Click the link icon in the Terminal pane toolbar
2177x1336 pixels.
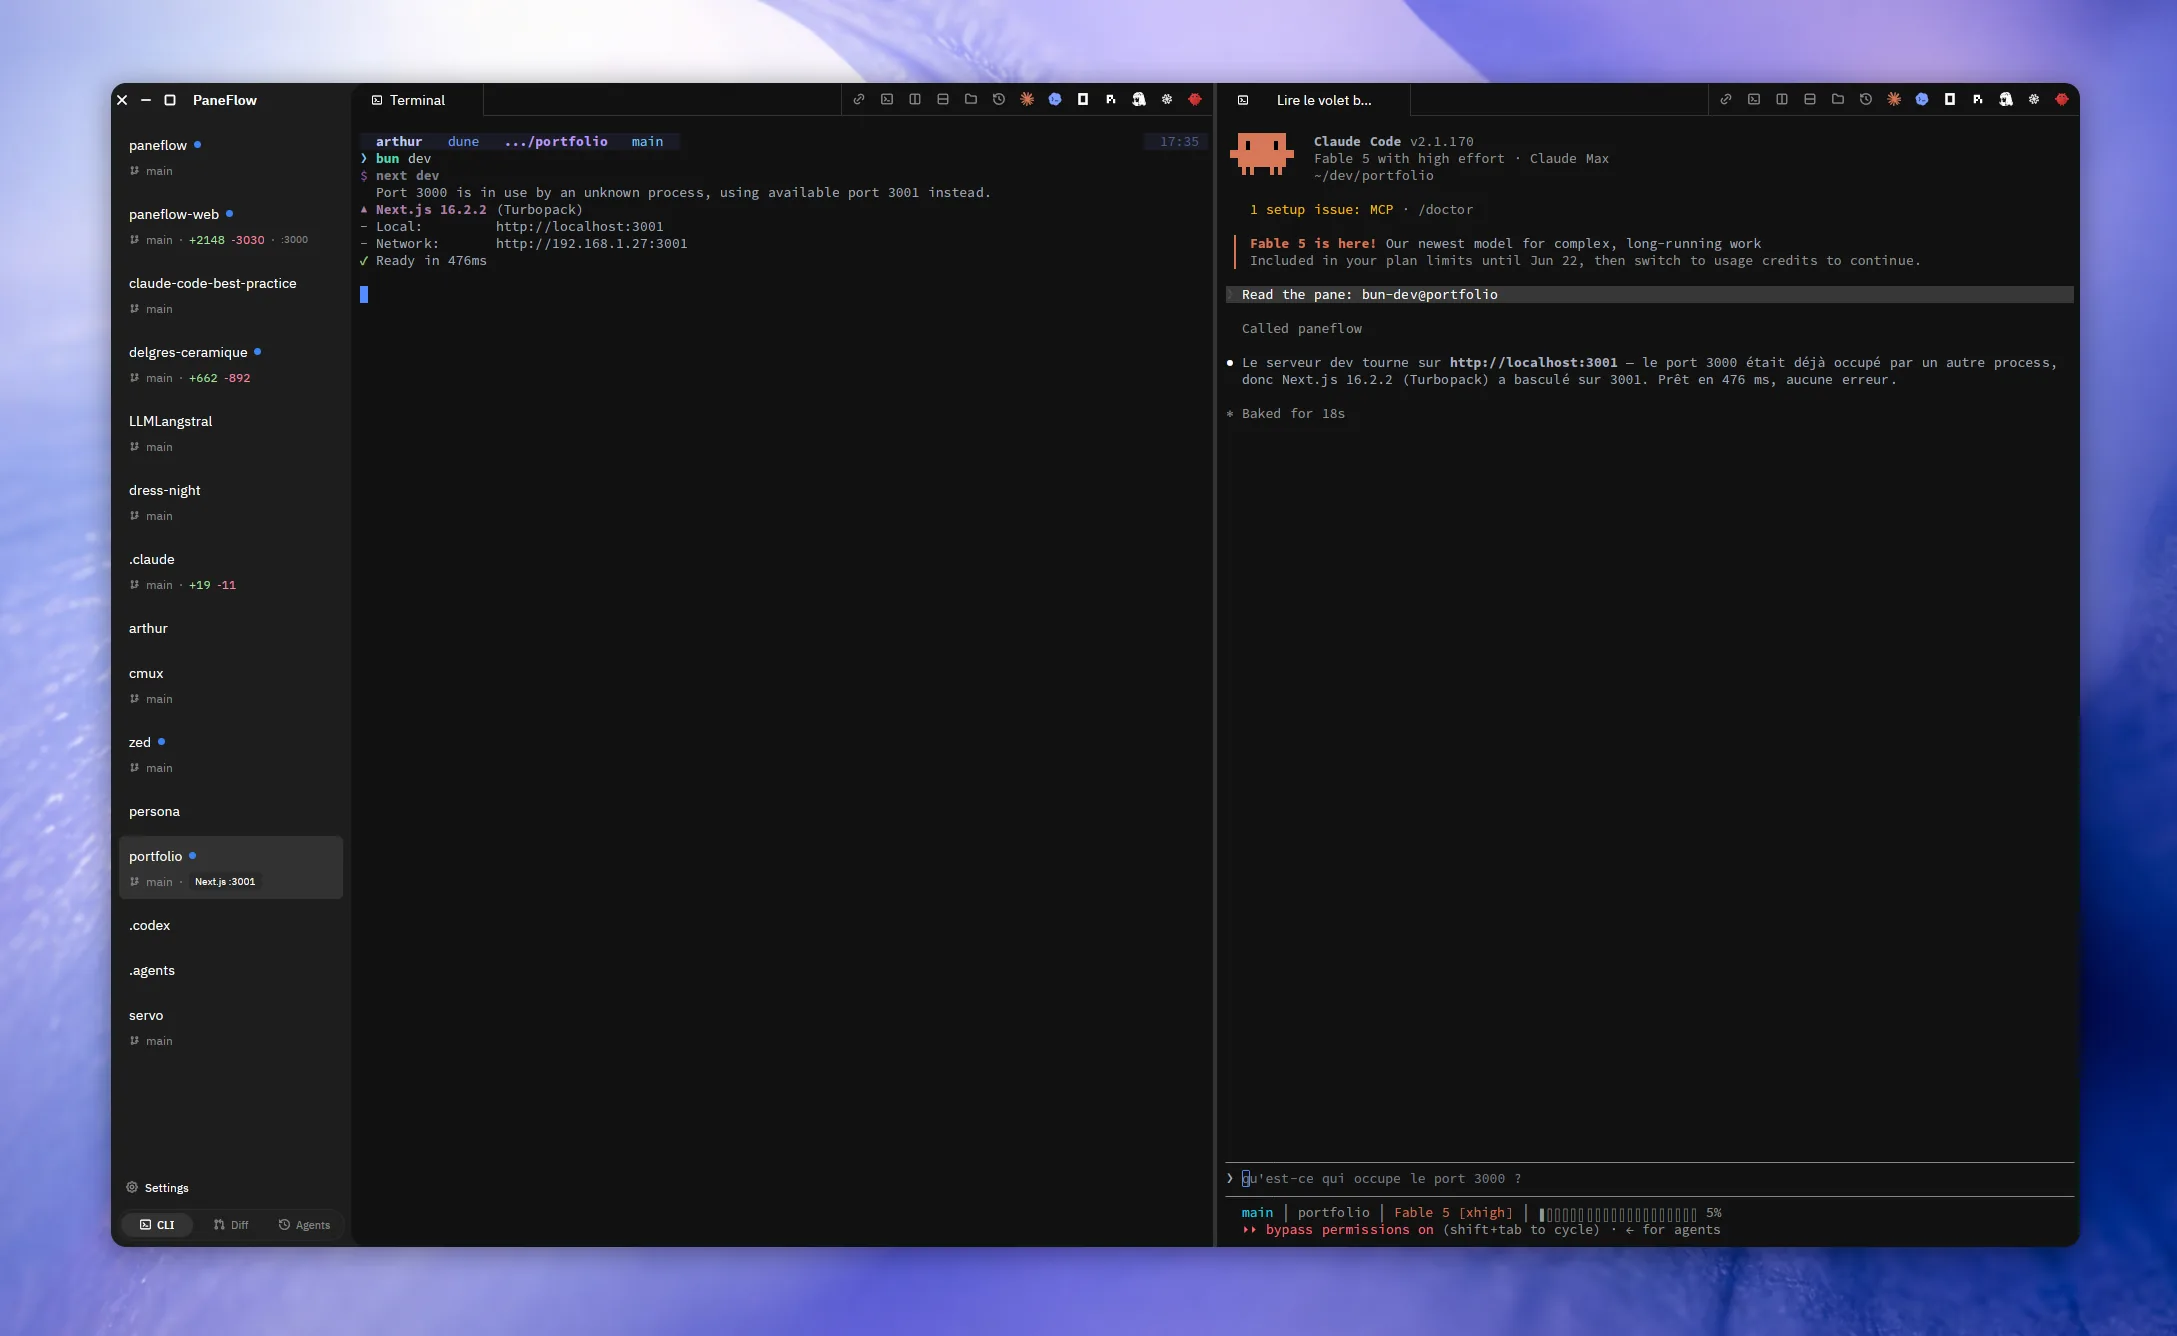coord(858,100)
